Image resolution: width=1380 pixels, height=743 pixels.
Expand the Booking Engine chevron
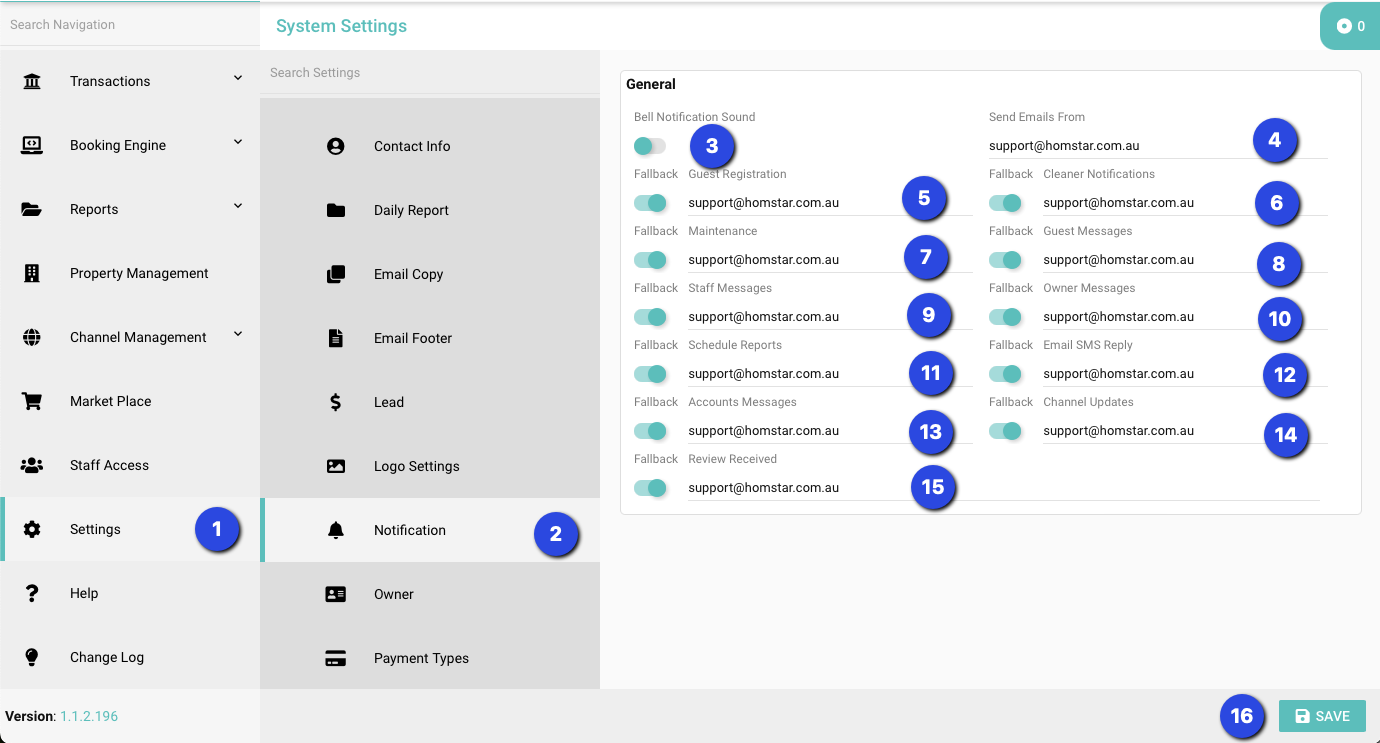point(238,142)
